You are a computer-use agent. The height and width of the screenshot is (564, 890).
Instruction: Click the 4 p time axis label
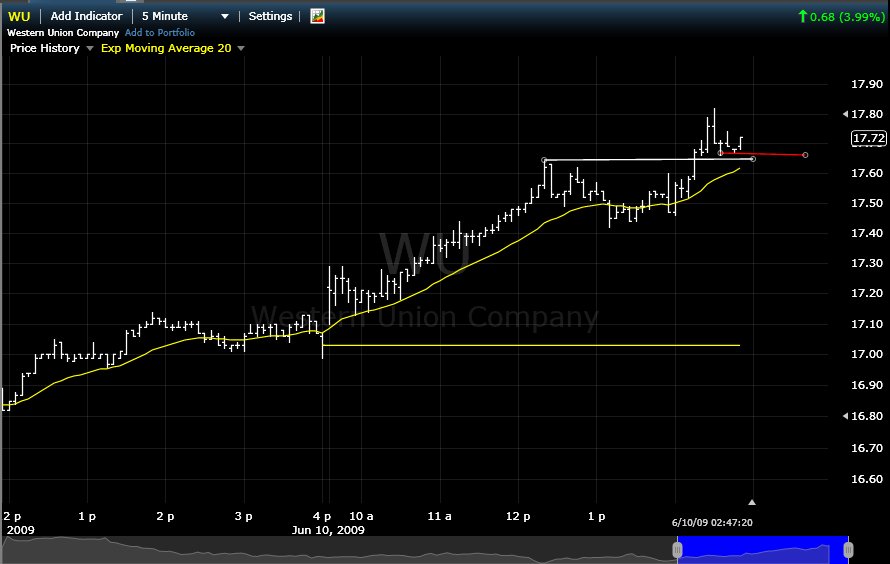[x=322, y=516]
